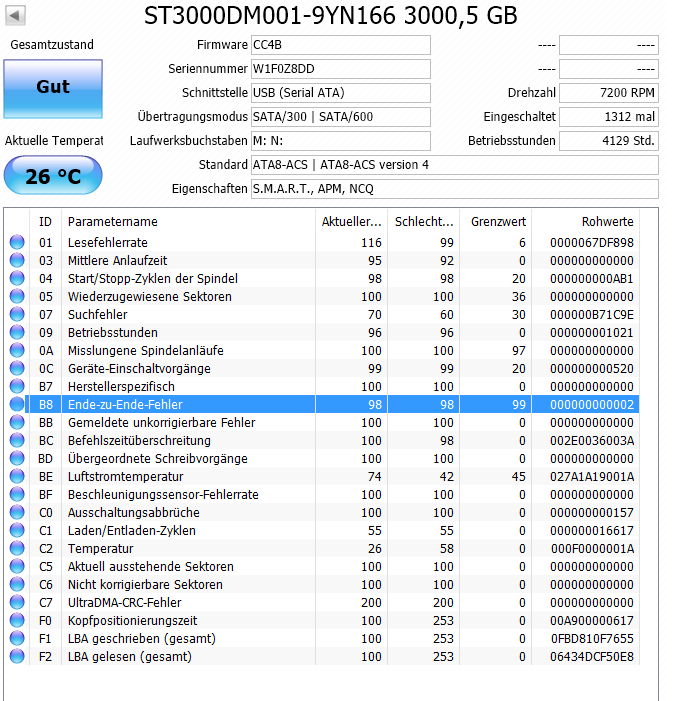Click status orb for Gemeldete unkorrigierbare Fehler

17,422
